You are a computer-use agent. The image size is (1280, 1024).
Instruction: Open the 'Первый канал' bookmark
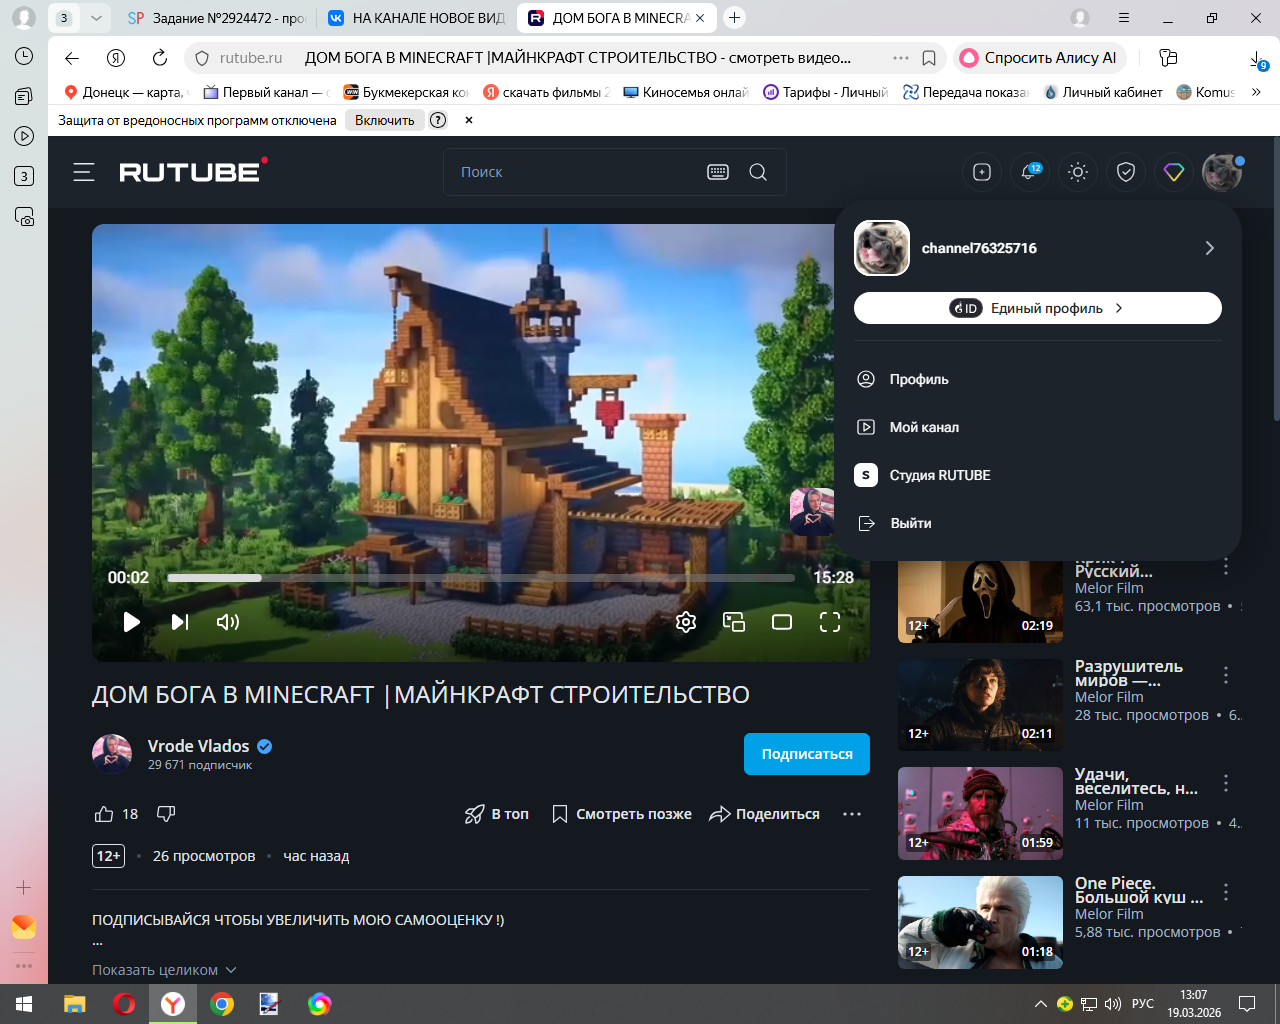point(265,92)
